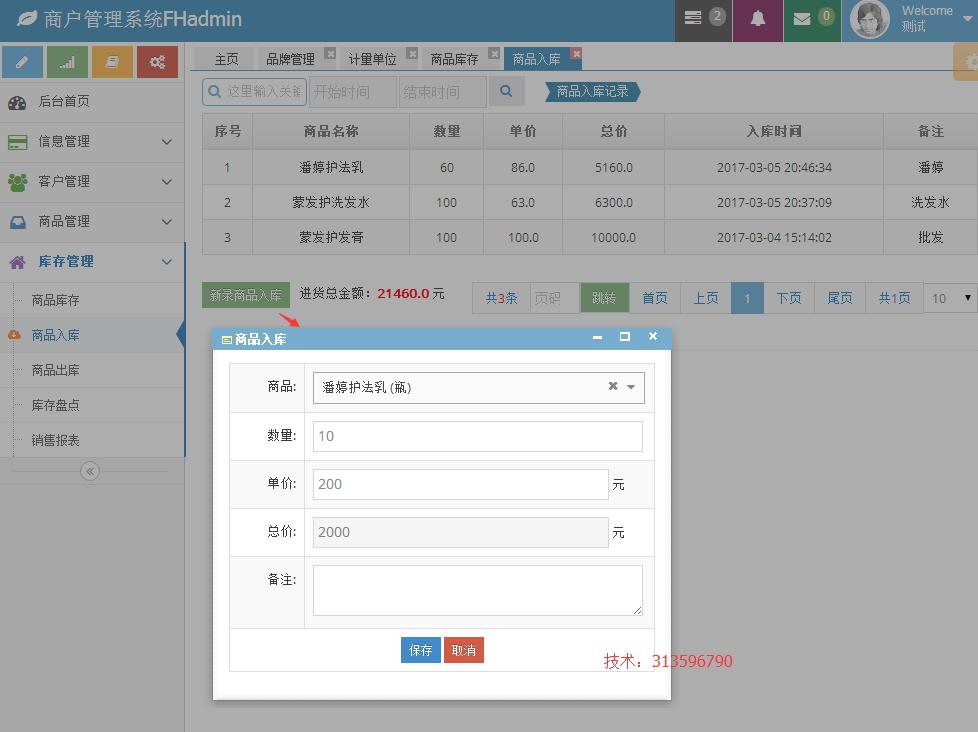Switch to the 商品库存 tab
The height and width of the screenshot is (732, 978).
pos(454,59)
